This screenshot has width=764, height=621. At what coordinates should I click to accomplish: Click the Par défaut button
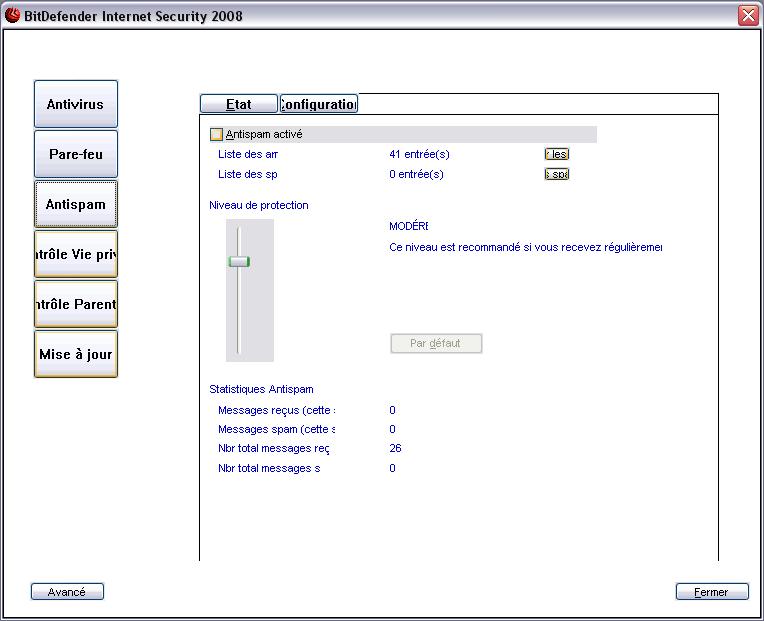click(x=436, y=343)
